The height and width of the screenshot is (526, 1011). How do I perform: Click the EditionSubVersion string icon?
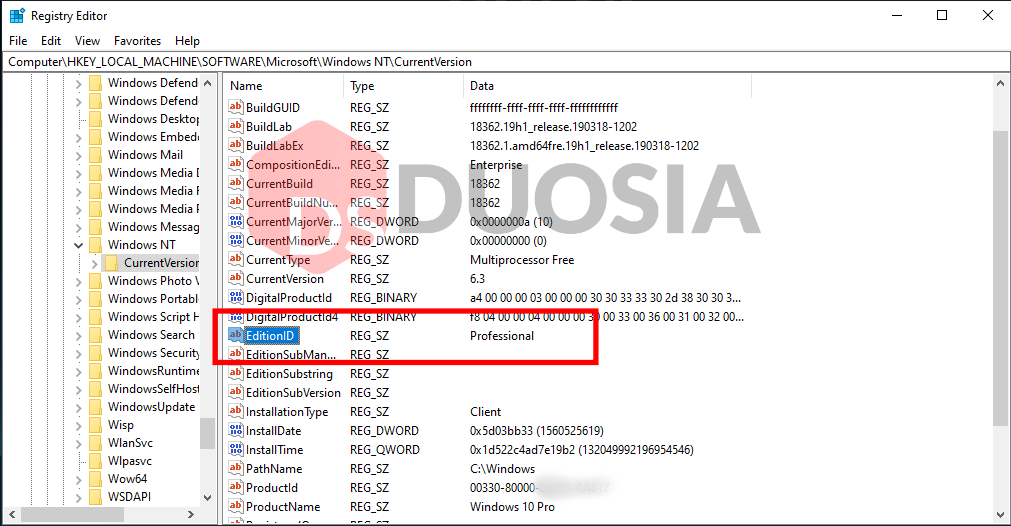[x=235, y=393]
